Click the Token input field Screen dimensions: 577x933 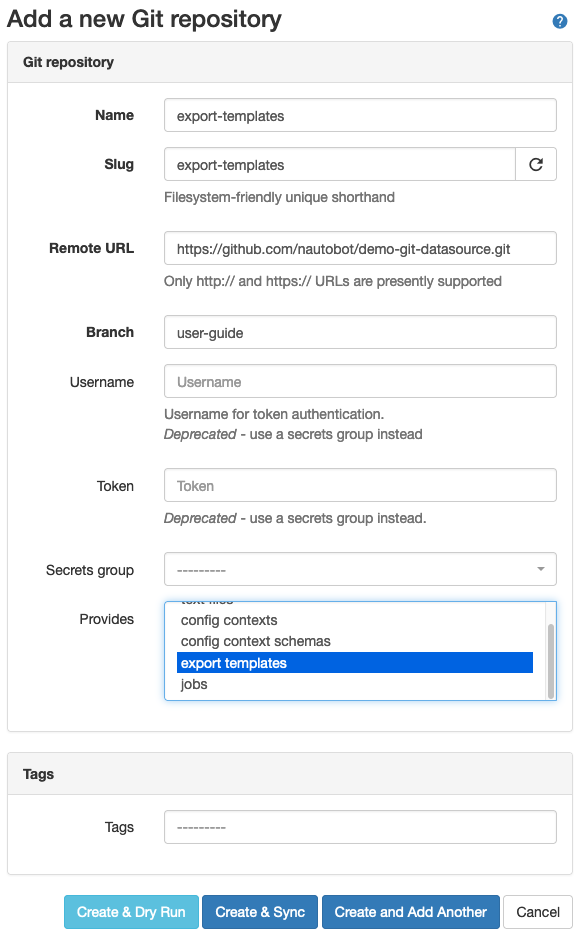[359, 486]
